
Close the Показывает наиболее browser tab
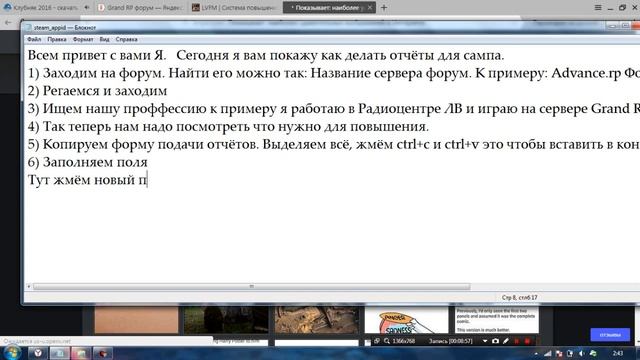pos(370,7)
